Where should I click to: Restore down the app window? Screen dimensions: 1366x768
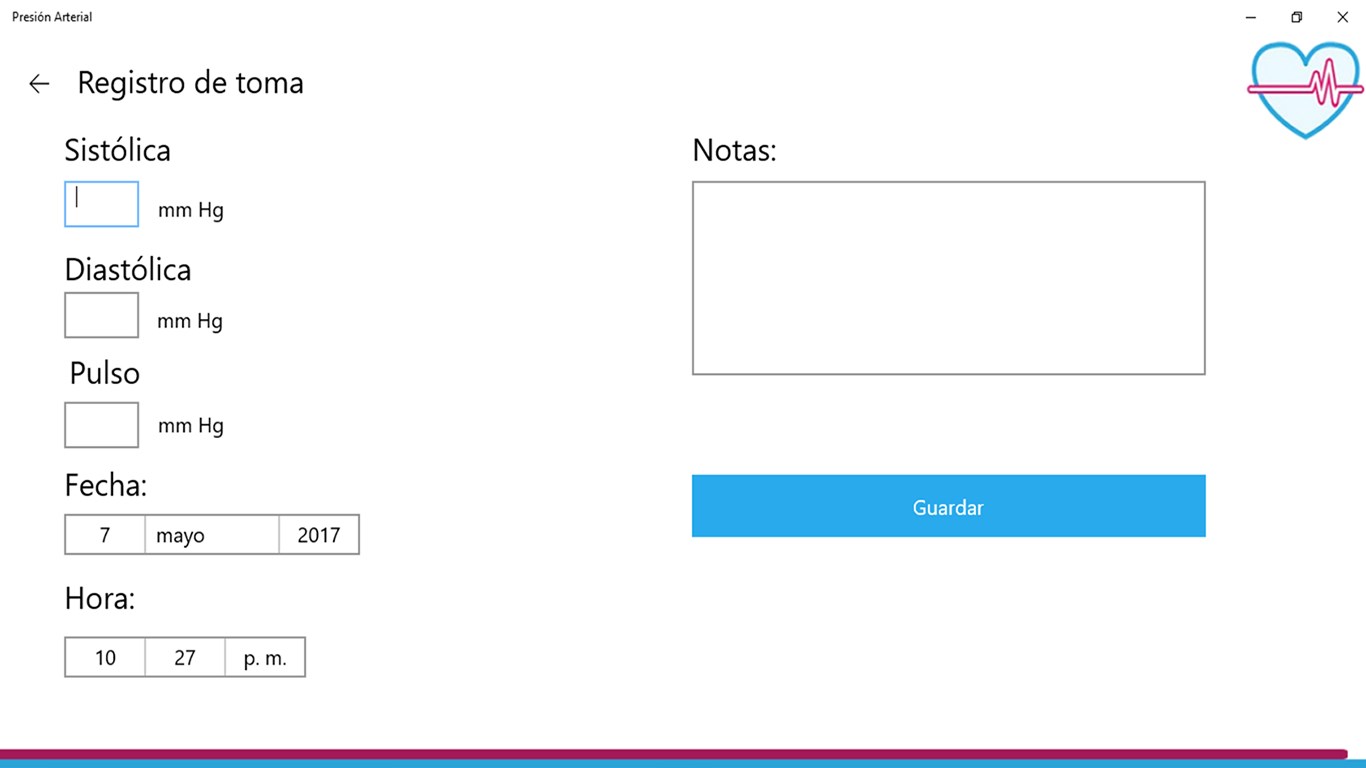tap(1296, 17)
